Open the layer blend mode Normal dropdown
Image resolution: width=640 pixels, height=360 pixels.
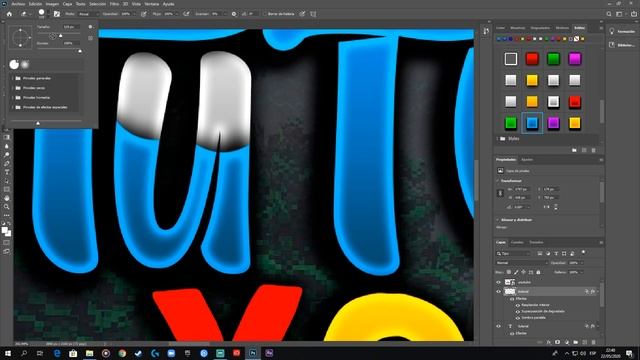click(521, 263)
